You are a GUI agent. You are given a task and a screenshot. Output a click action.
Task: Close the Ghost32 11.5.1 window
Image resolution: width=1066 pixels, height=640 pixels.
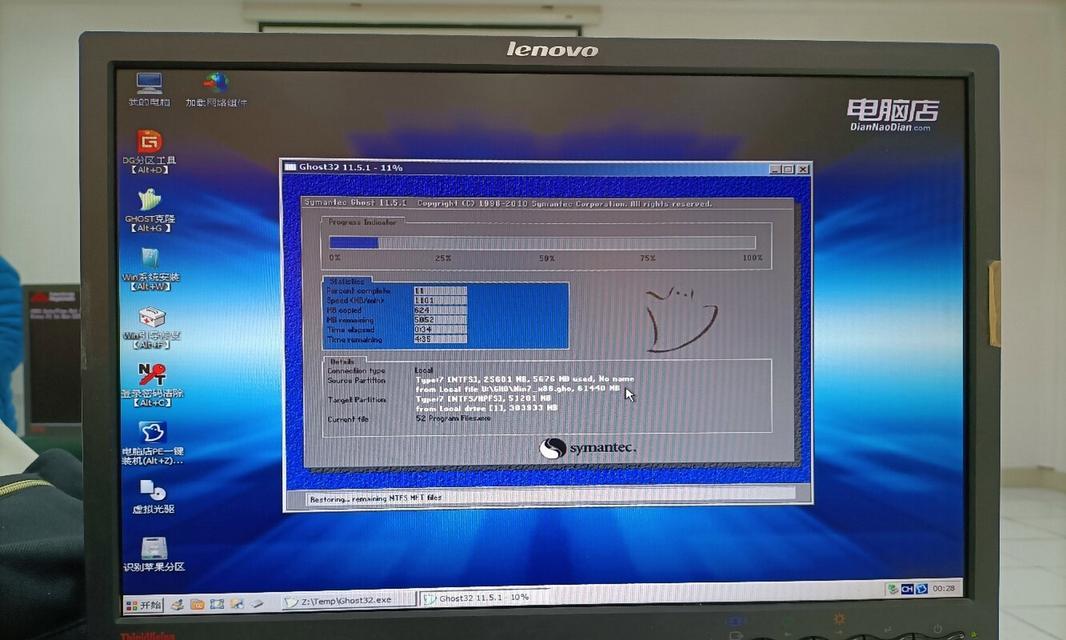pos(802,169)
